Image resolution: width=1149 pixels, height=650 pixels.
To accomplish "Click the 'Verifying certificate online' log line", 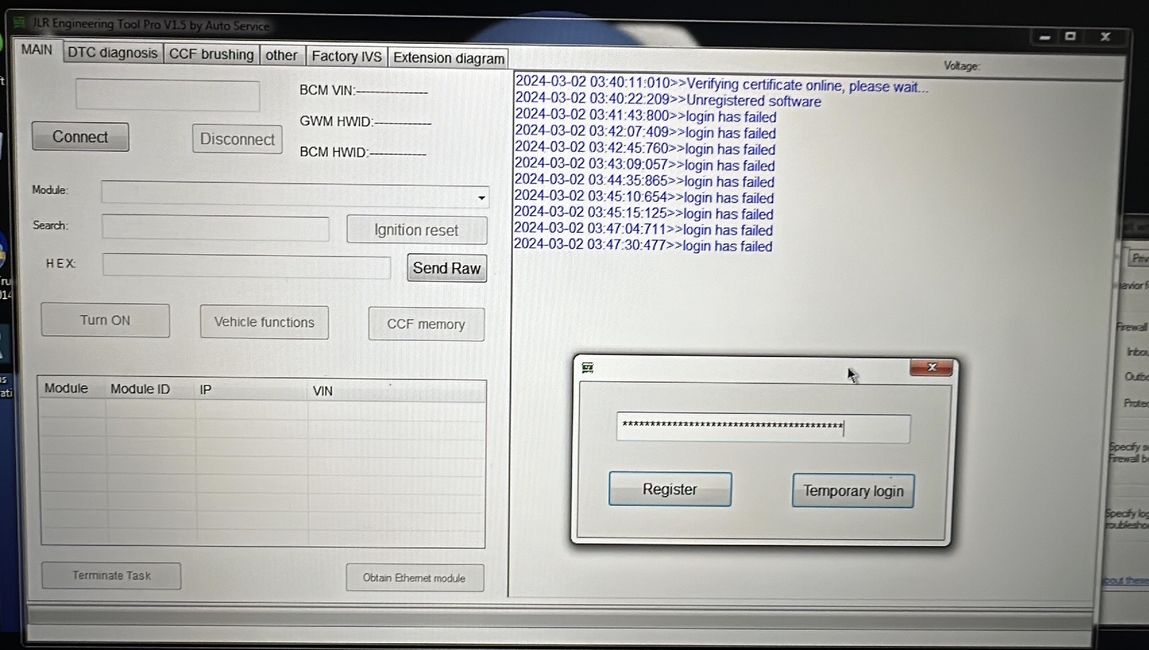I will tap(722, 85).
